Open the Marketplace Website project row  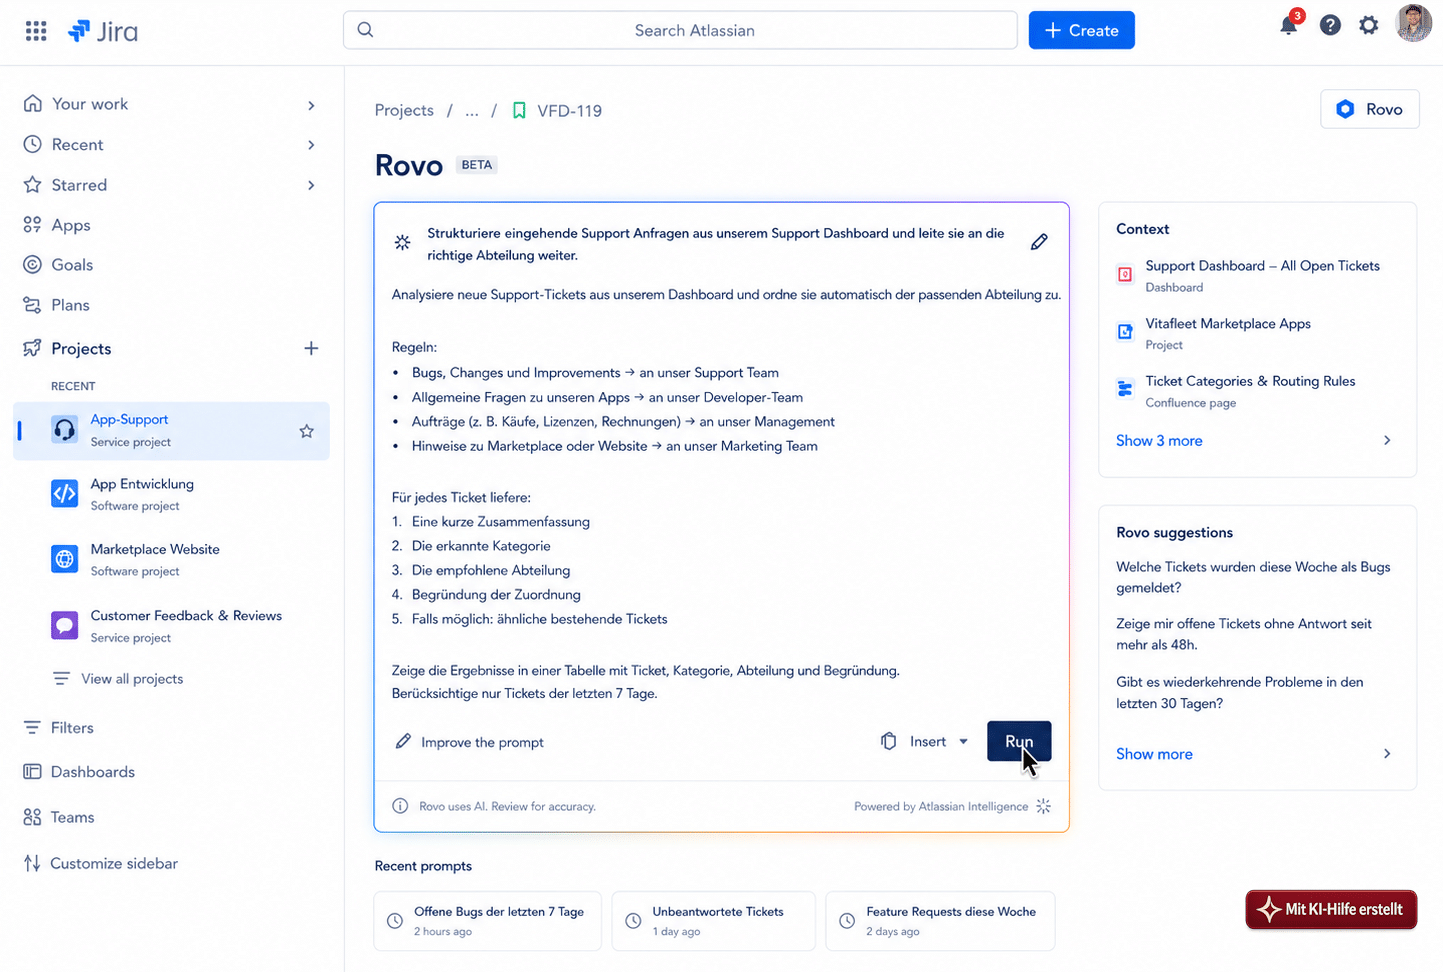(172, 559)
